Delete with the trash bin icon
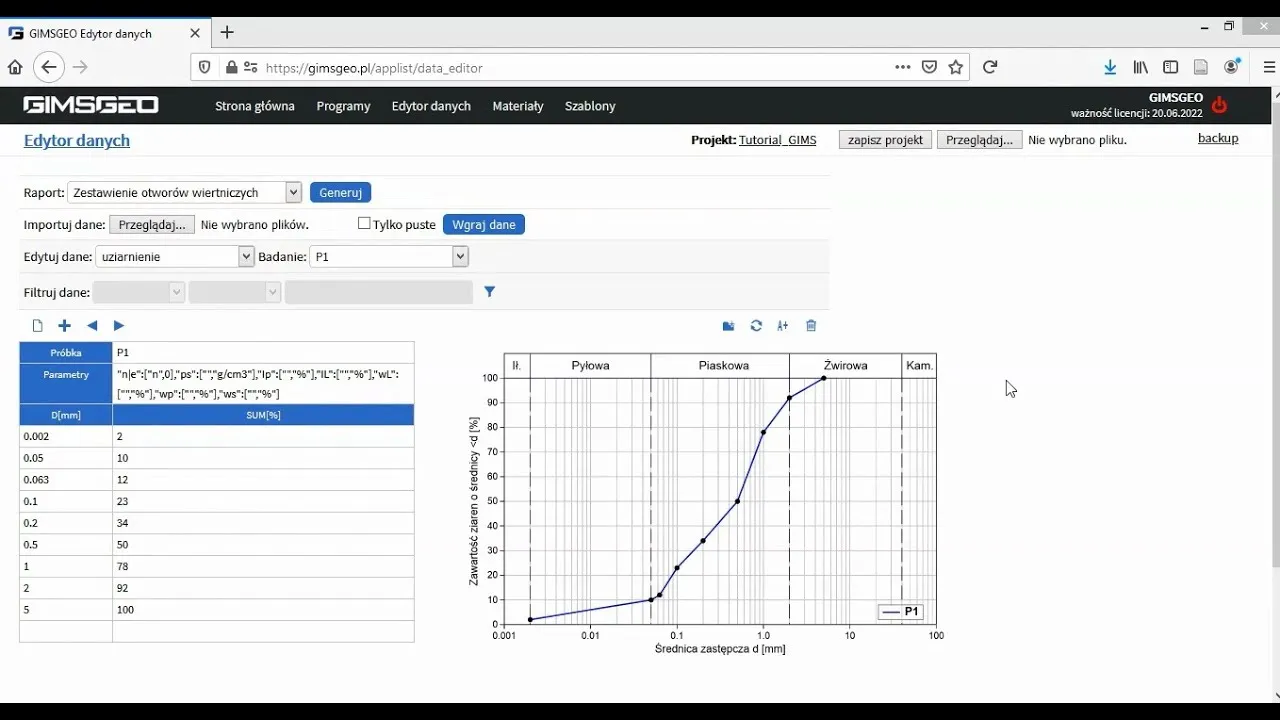 coord(811,326)
